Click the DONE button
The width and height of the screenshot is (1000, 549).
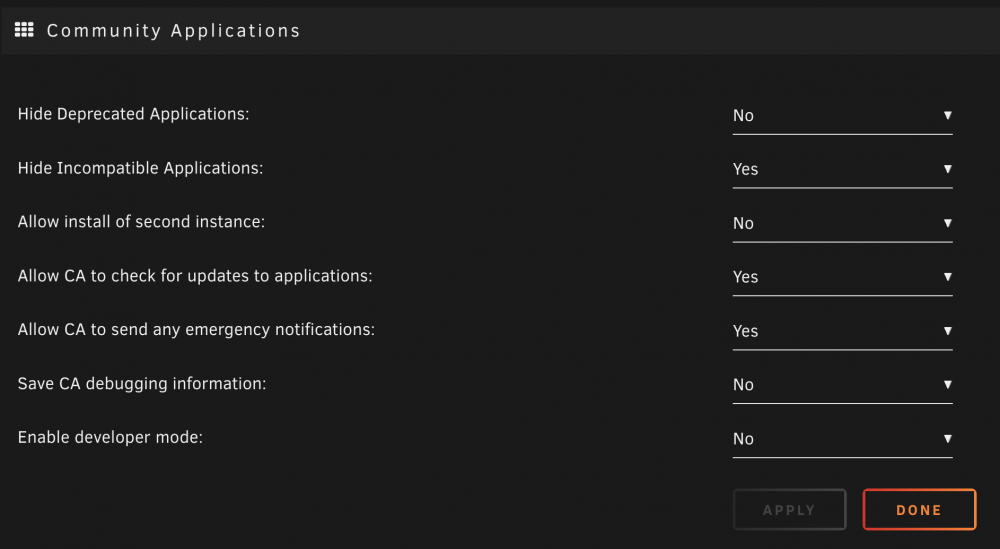[x=919, y=509]
